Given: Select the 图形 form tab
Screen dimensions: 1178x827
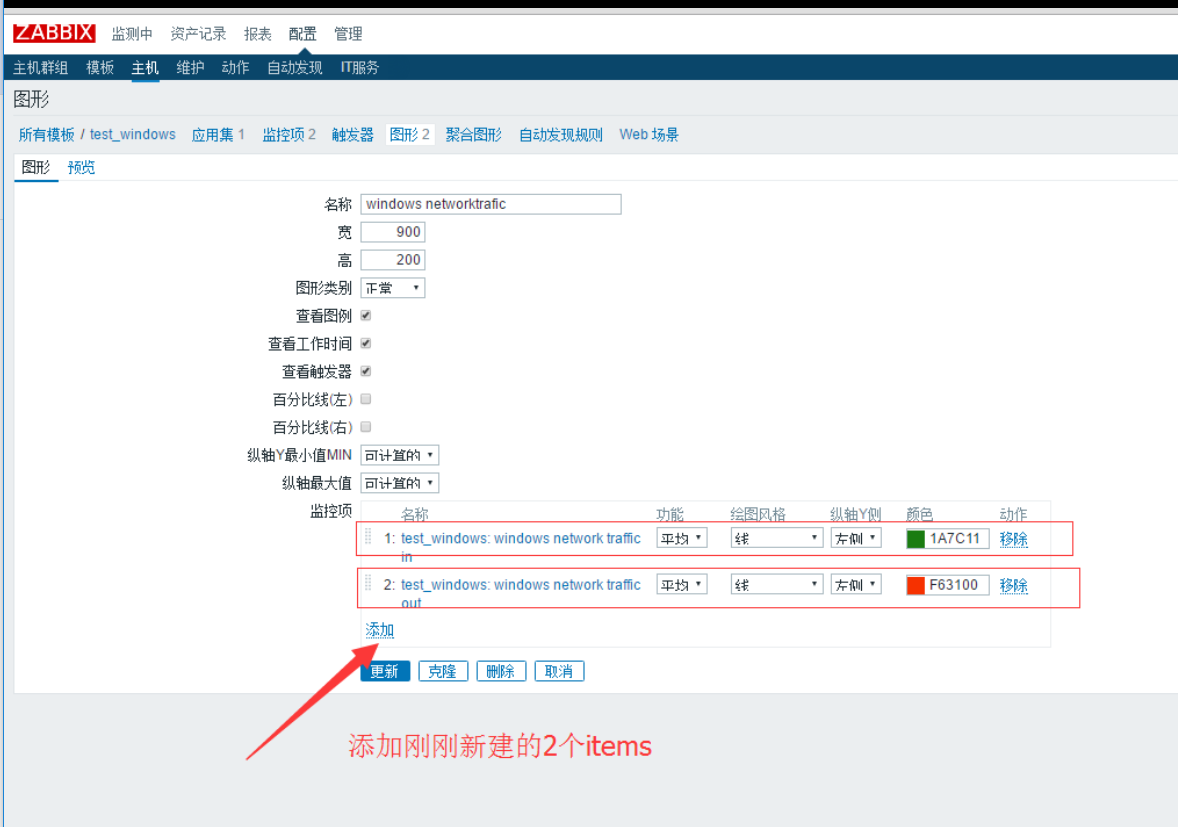Looking at the screenshot, I should pos(35,168).
